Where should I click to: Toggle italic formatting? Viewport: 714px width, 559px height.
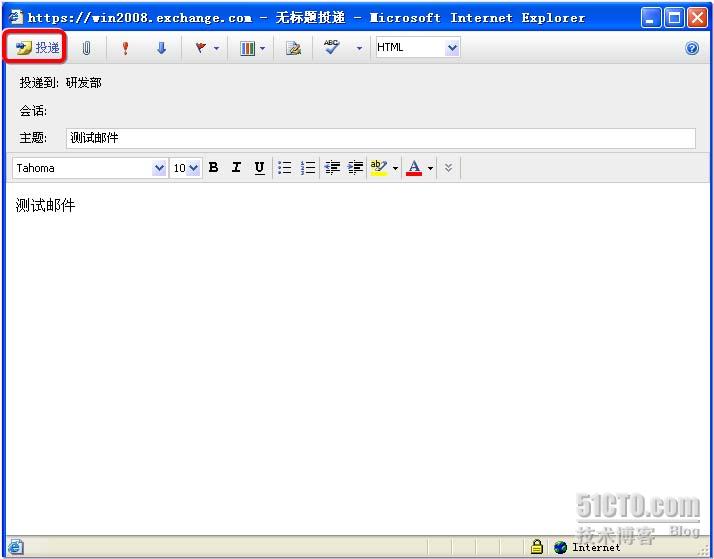[236, 168]
